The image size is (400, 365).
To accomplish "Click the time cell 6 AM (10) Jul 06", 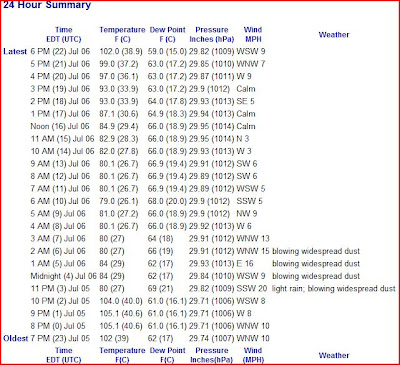I will (60, 201).
